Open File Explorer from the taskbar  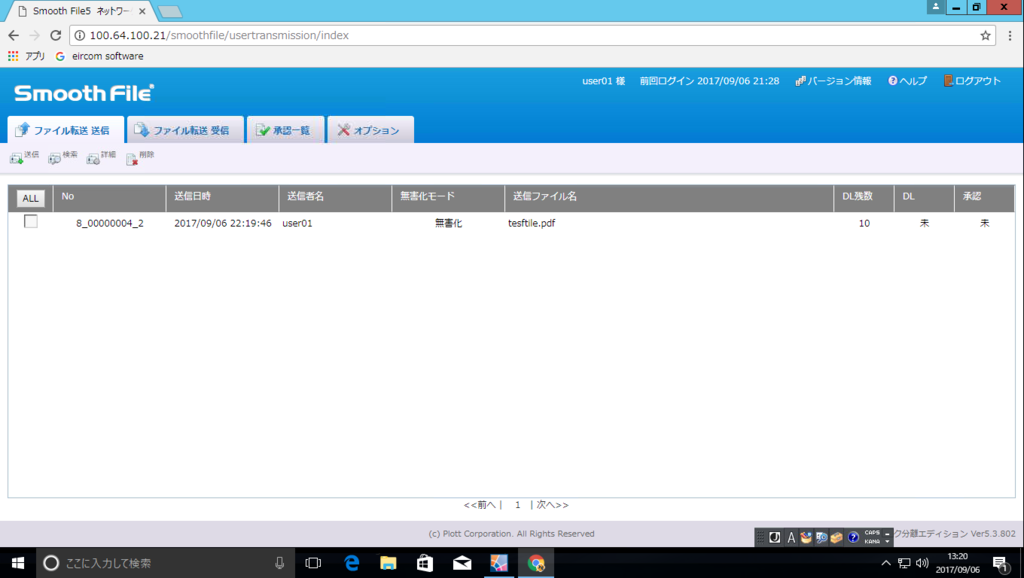(388, 562)
